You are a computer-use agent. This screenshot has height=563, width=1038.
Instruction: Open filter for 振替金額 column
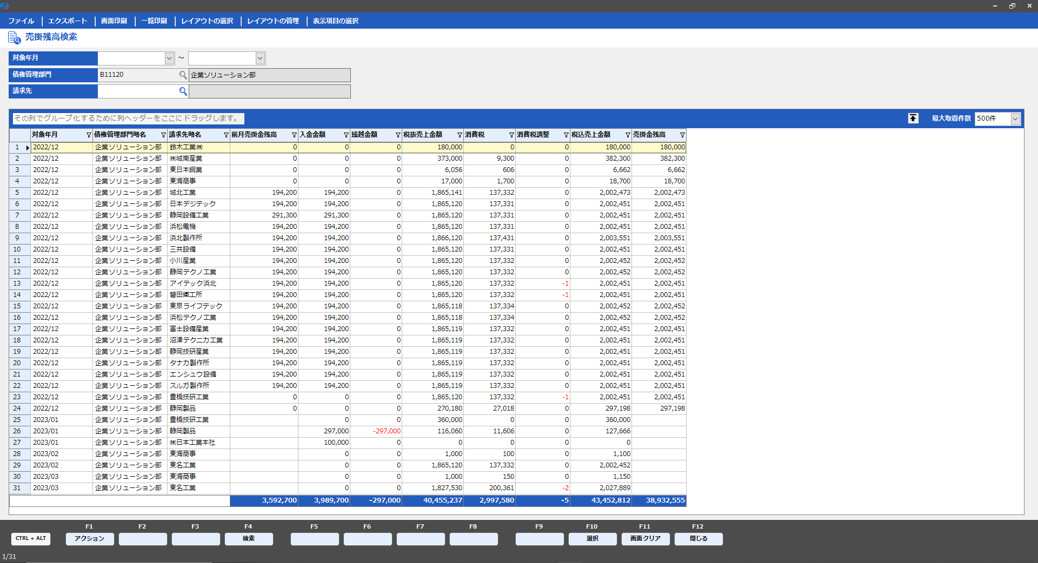pyautogui.click(x=398, y=135)
